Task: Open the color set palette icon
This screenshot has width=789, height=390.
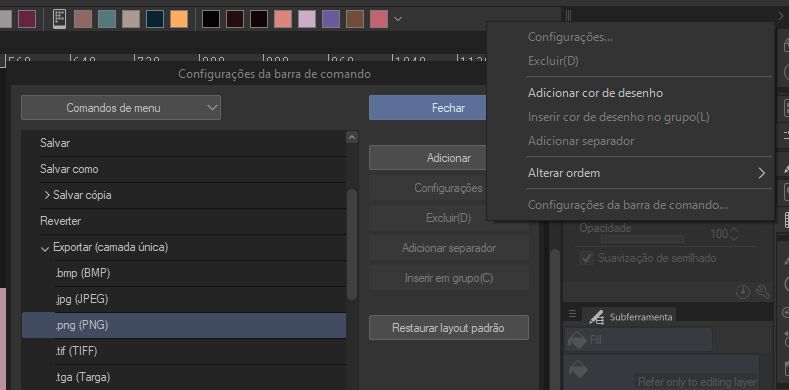Action: pos(59,19)
